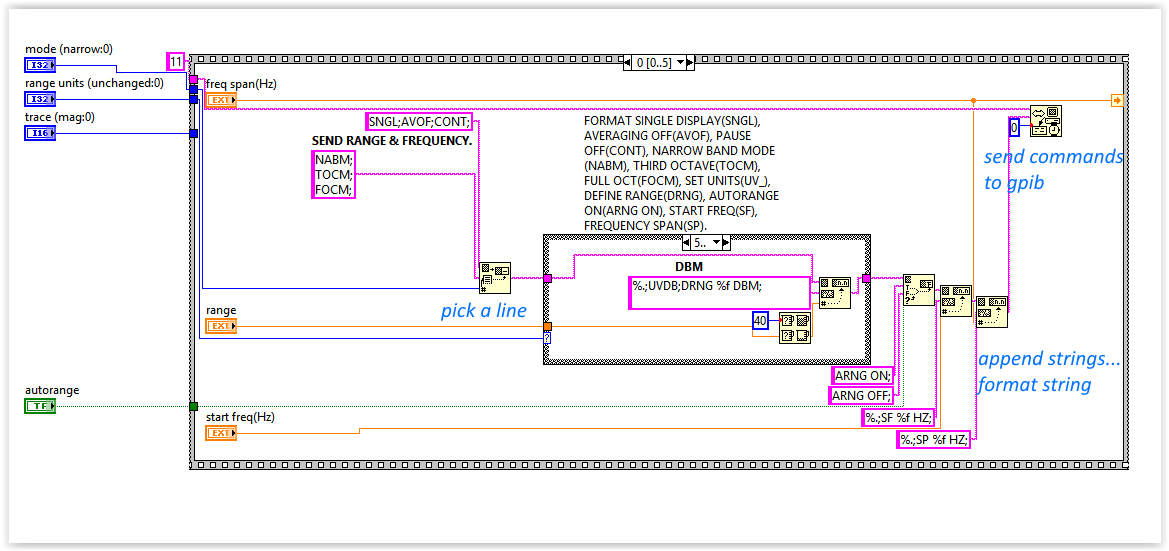Screen dimensions: 1169x551
Task: Click the numeric constant 0 near GPIB write
Action: point(1014,128)
